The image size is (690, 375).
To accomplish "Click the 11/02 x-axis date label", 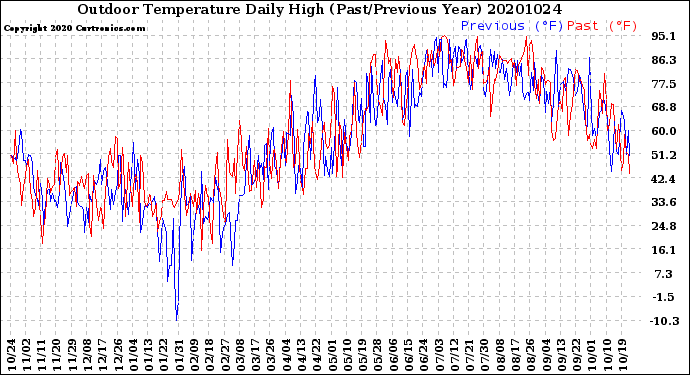I will [26, 355].
